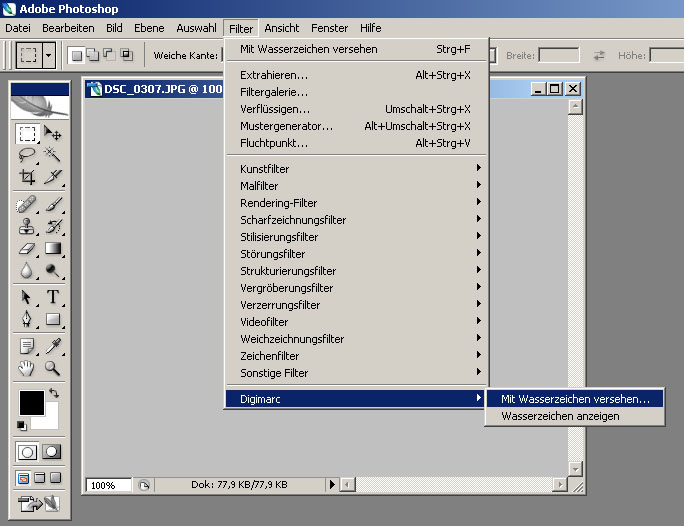Select the Slice tool

click(52, 177)
